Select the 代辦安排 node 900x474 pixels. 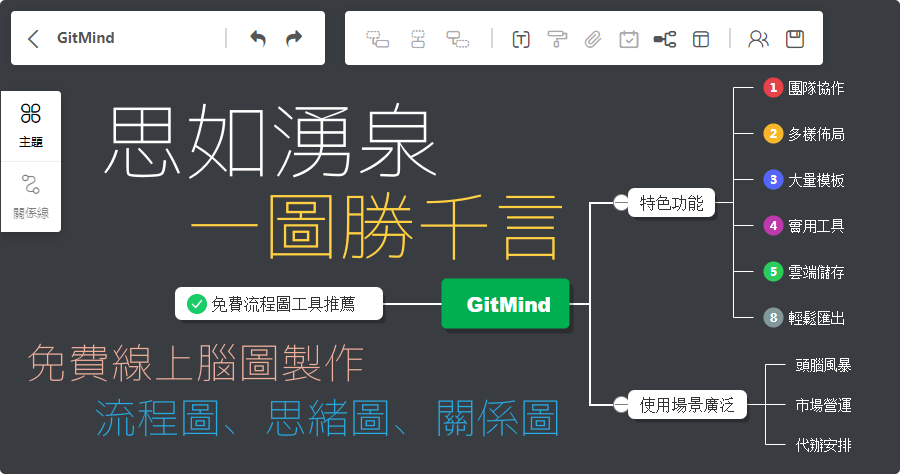(x=823, y=445)
